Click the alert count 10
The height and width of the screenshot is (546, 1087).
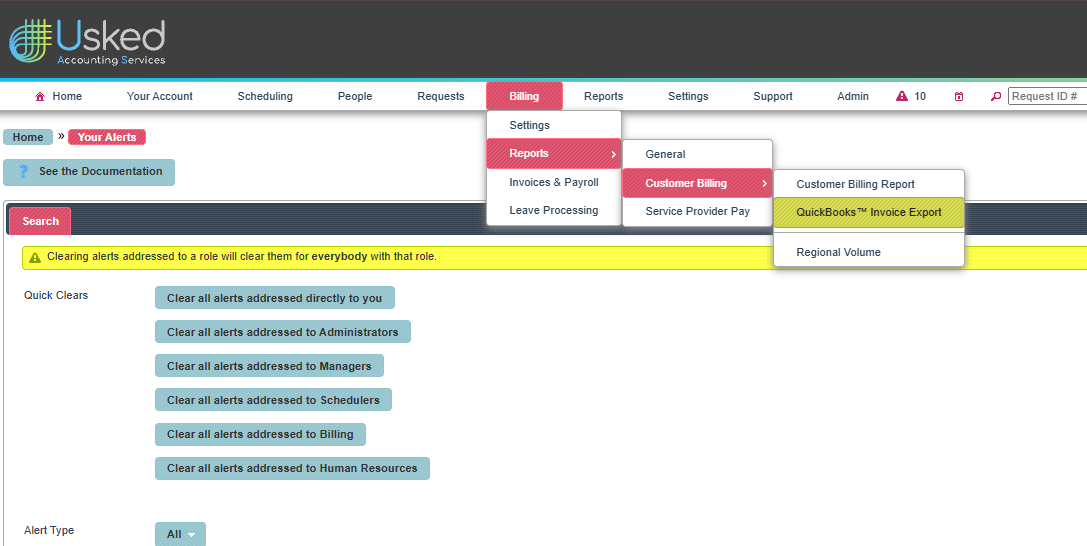[x=920, y=96]
